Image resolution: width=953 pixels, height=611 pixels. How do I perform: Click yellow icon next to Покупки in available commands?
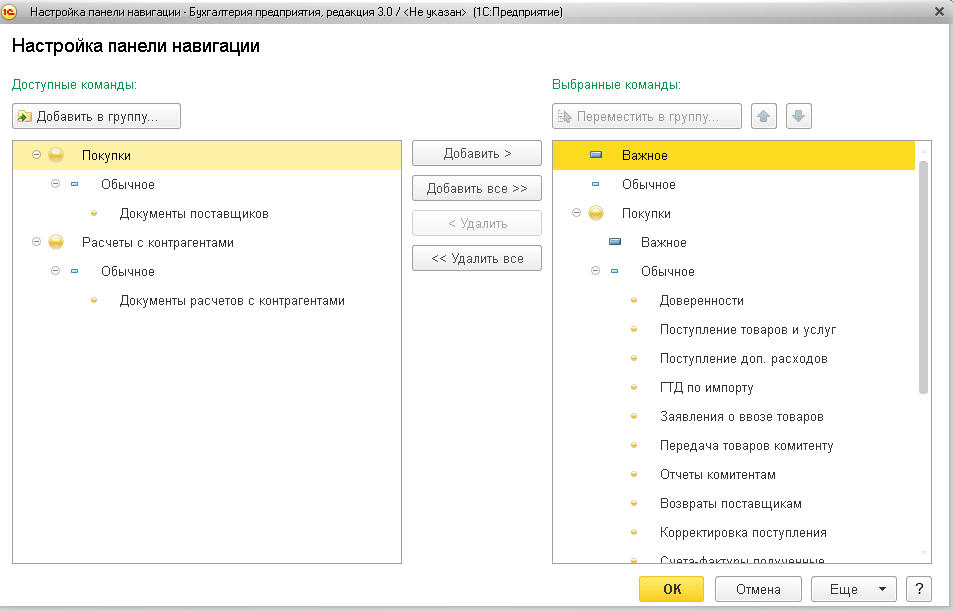pos(56,155)
